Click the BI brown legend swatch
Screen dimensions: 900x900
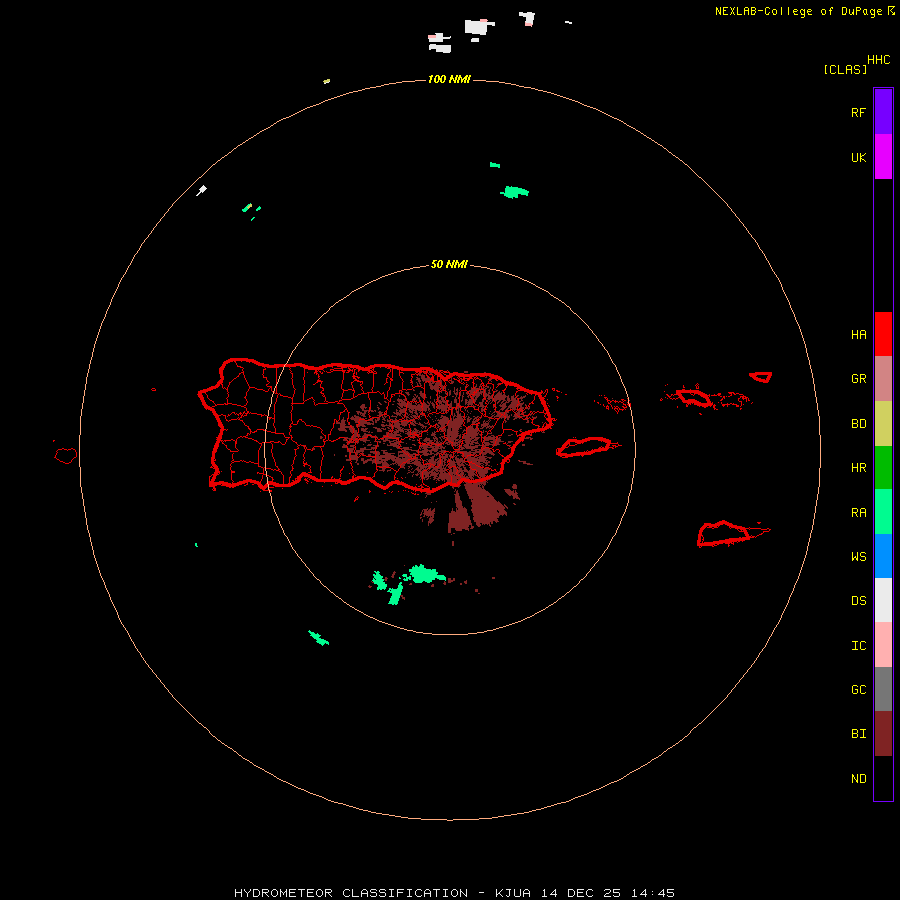883,734
